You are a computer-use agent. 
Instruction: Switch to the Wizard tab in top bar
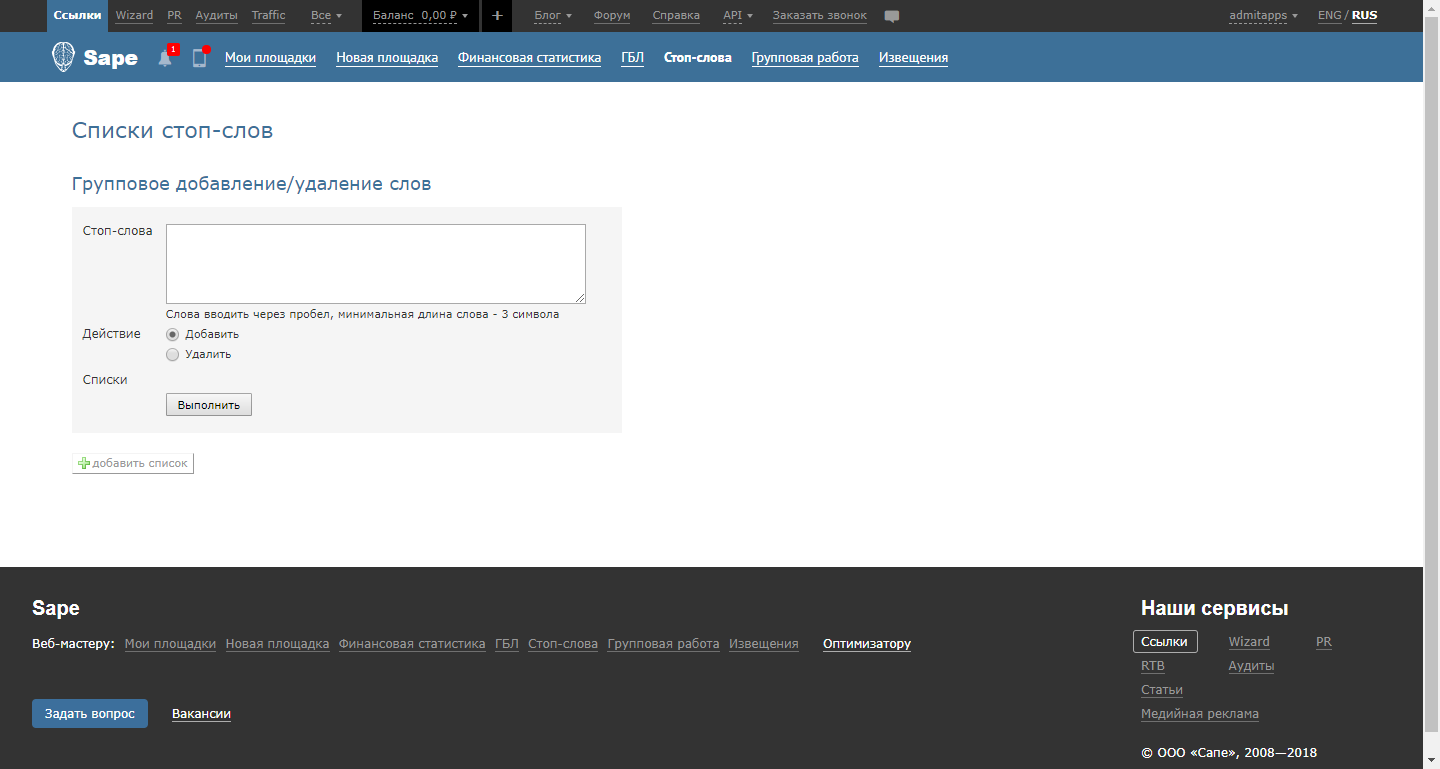click(134, 15)
